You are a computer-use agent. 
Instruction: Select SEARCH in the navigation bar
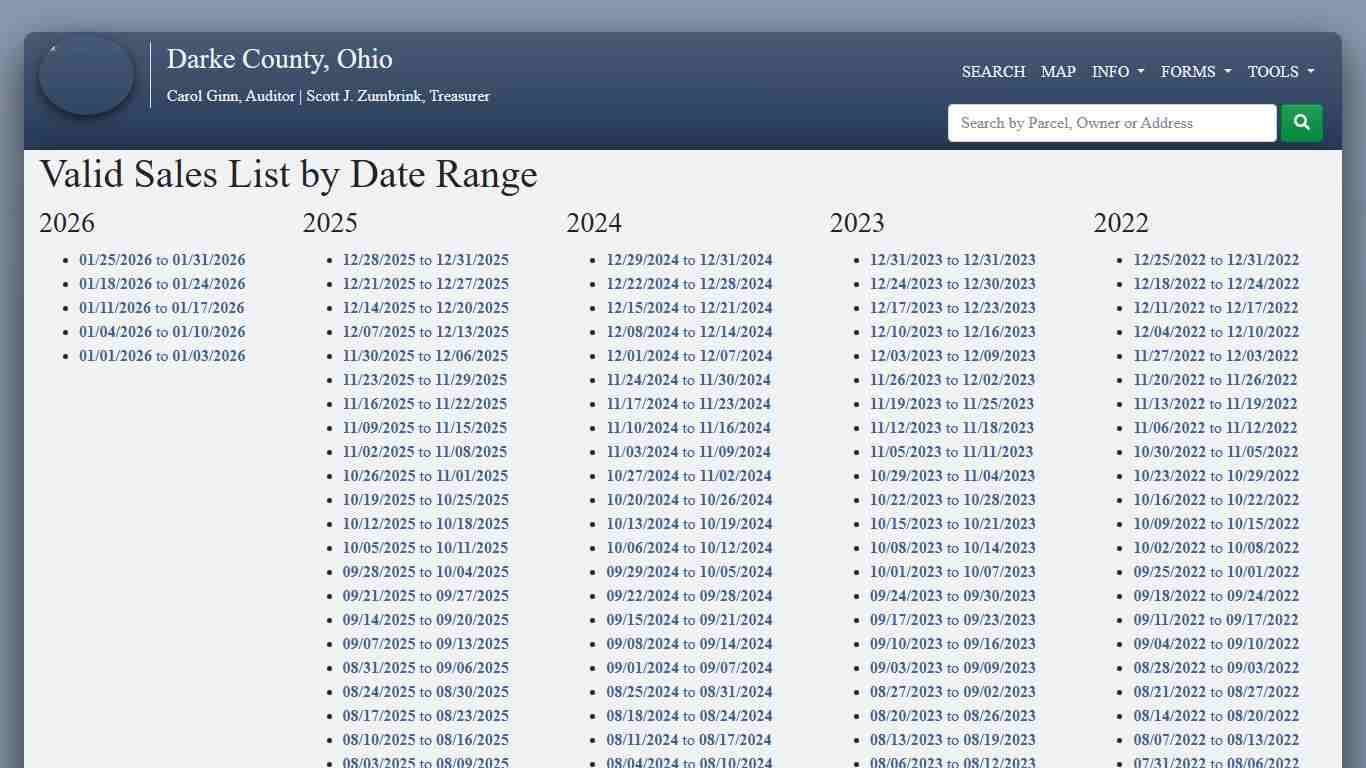pos(993,71)
